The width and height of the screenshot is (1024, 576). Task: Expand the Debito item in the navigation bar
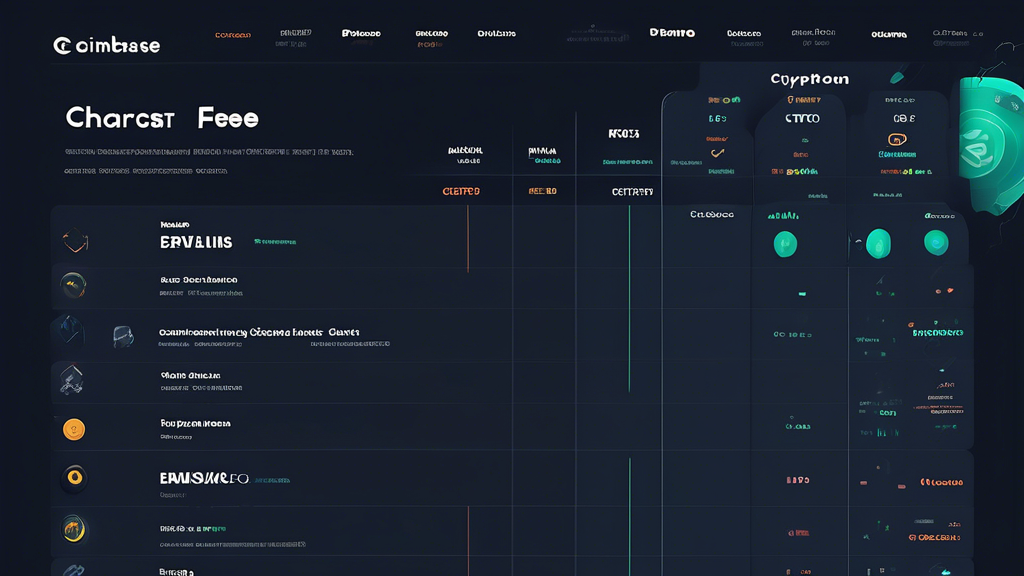pos(671,33)
